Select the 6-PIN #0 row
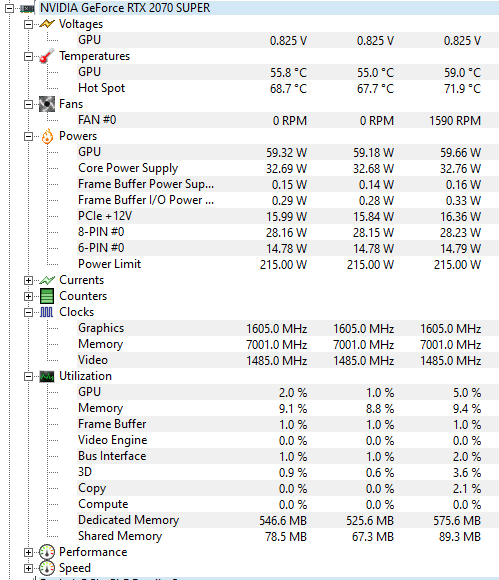The height and width of the screenshot is (580, 499). point(288,248)
